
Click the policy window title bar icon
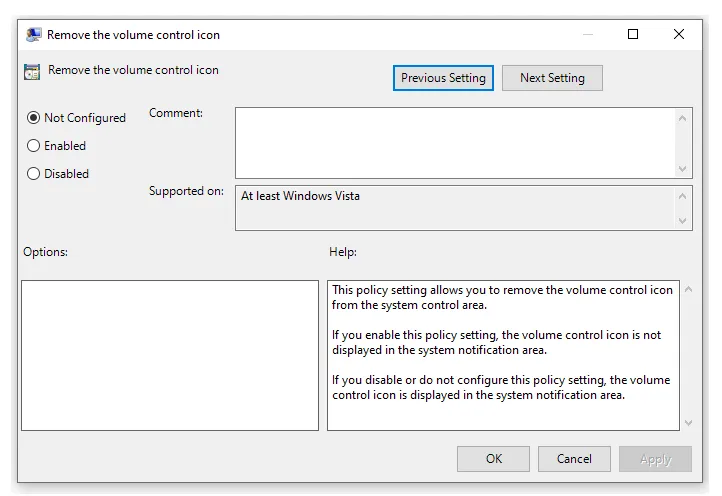click(33, 35)
